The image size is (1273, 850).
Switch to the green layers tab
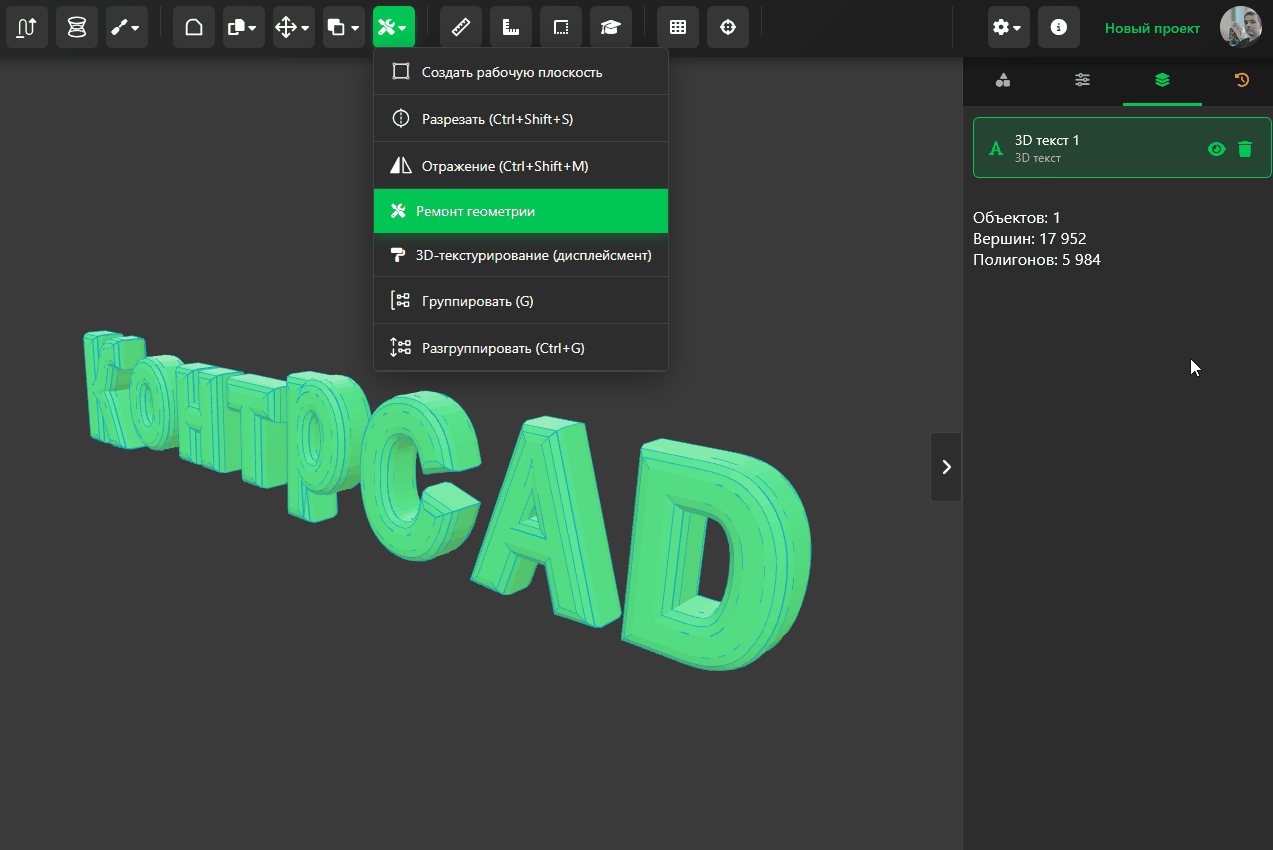(1162, 81)
